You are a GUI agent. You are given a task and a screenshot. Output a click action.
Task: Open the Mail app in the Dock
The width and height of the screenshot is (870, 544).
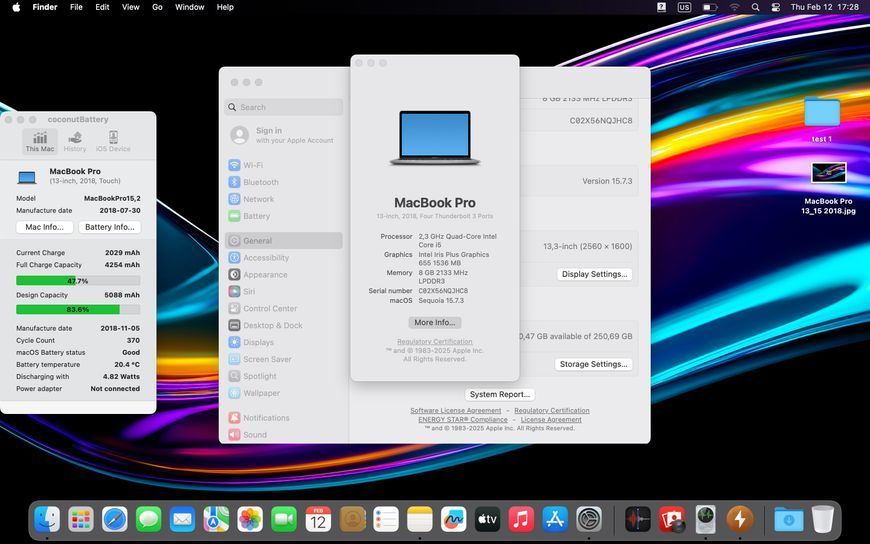183,520
